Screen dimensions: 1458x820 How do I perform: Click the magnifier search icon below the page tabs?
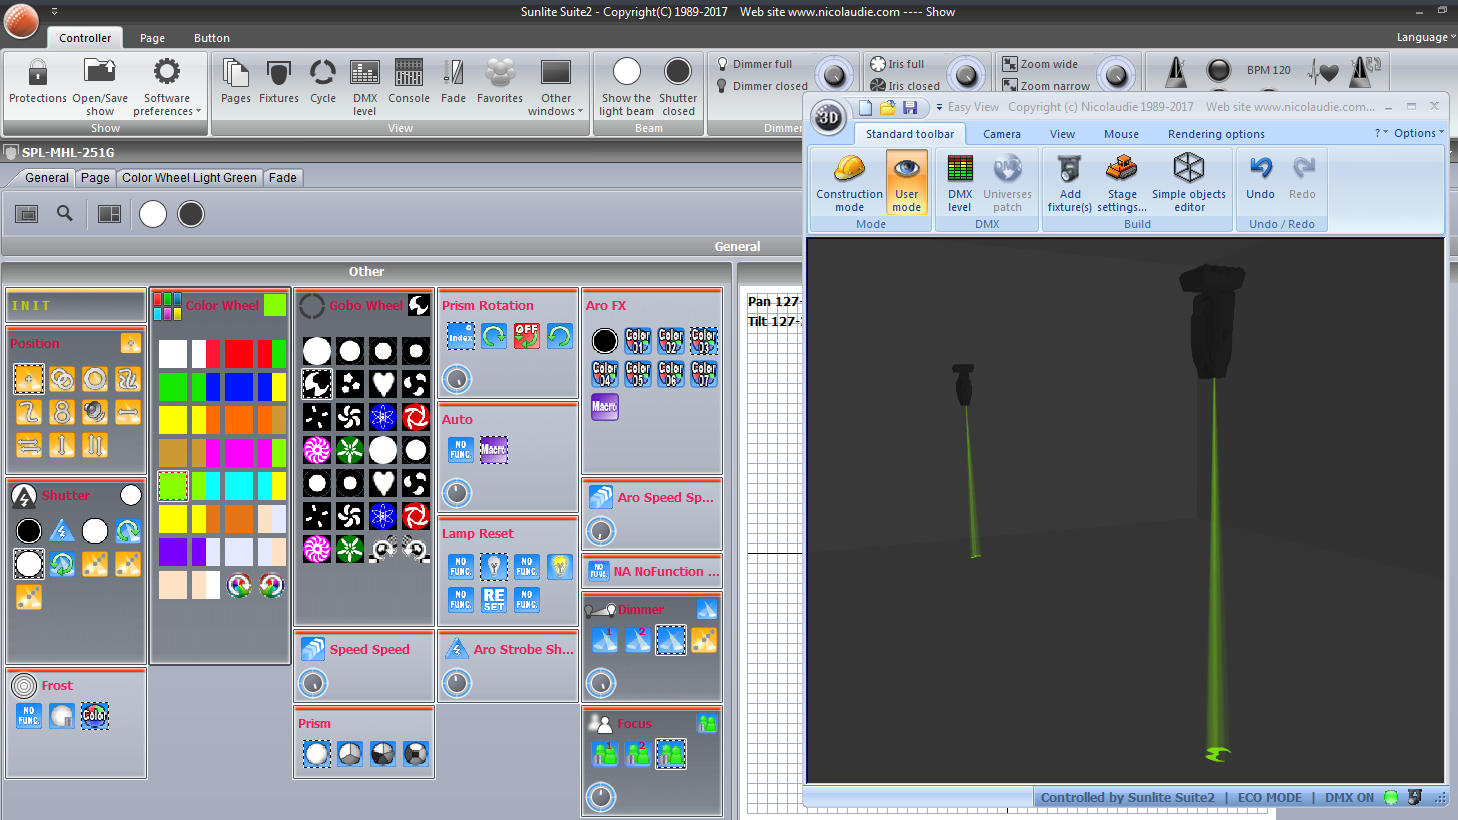point(65,213)
